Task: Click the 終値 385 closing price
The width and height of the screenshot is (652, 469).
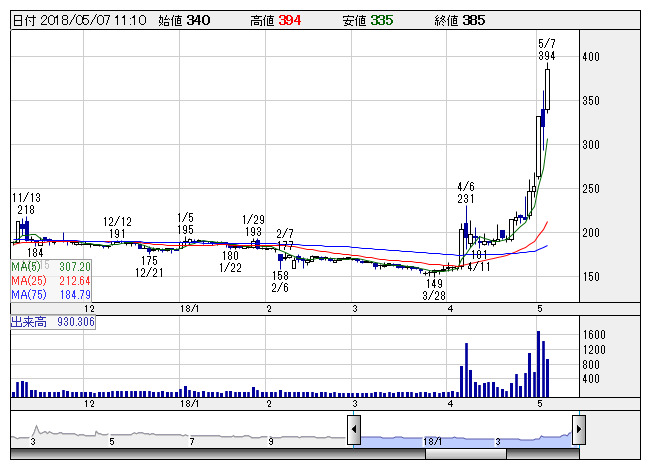Action: 475,19
